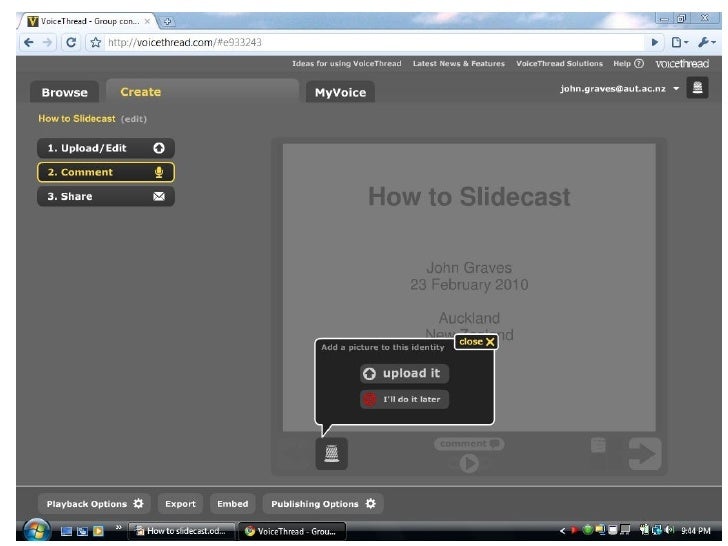Click the thumbnails icon beside the next arrow
Viewport: 728px width, 546px height.
point(598,445)
